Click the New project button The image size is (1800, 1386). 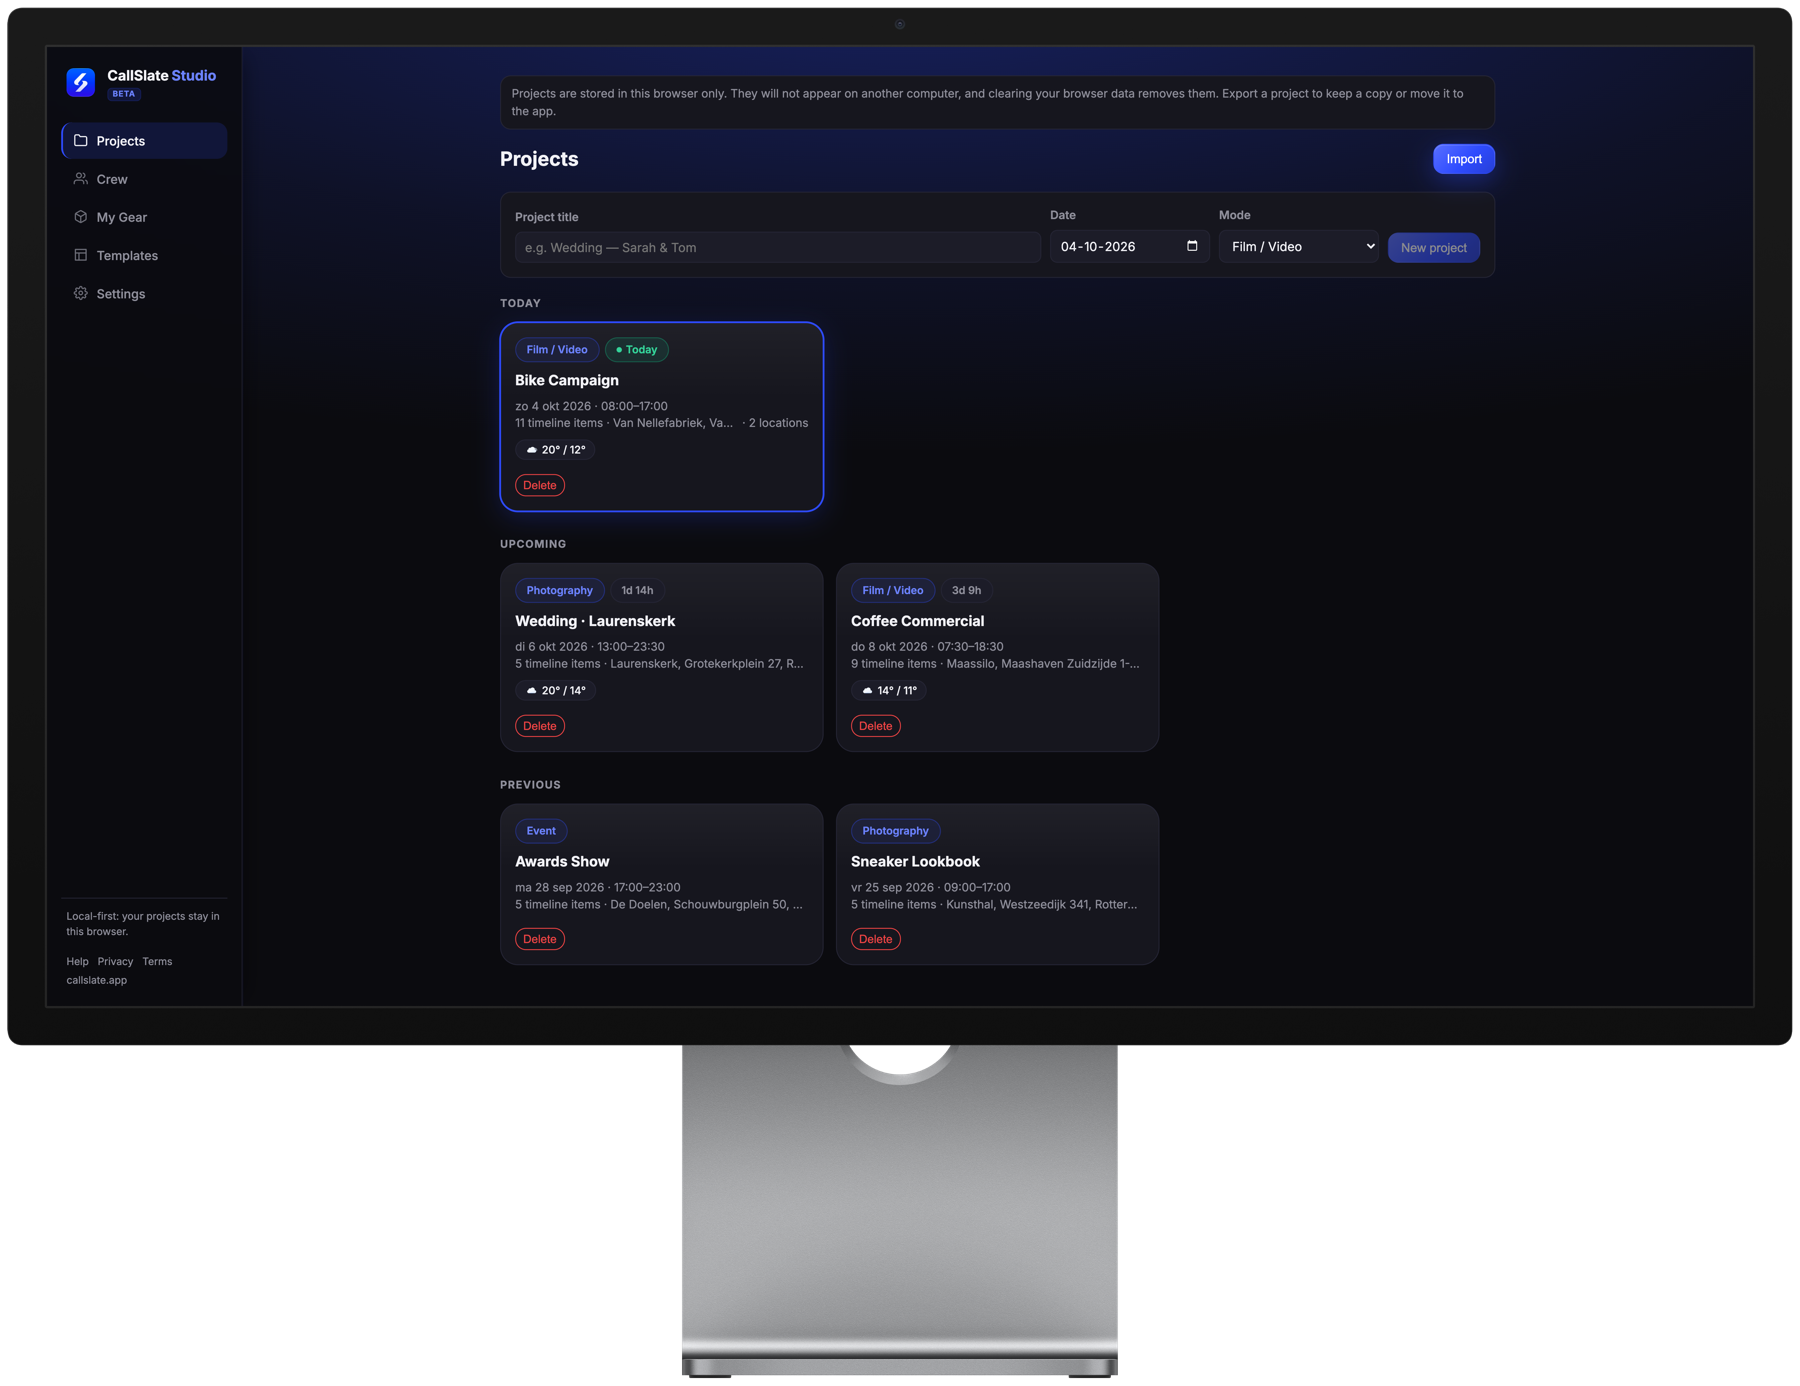[1433, 247]
